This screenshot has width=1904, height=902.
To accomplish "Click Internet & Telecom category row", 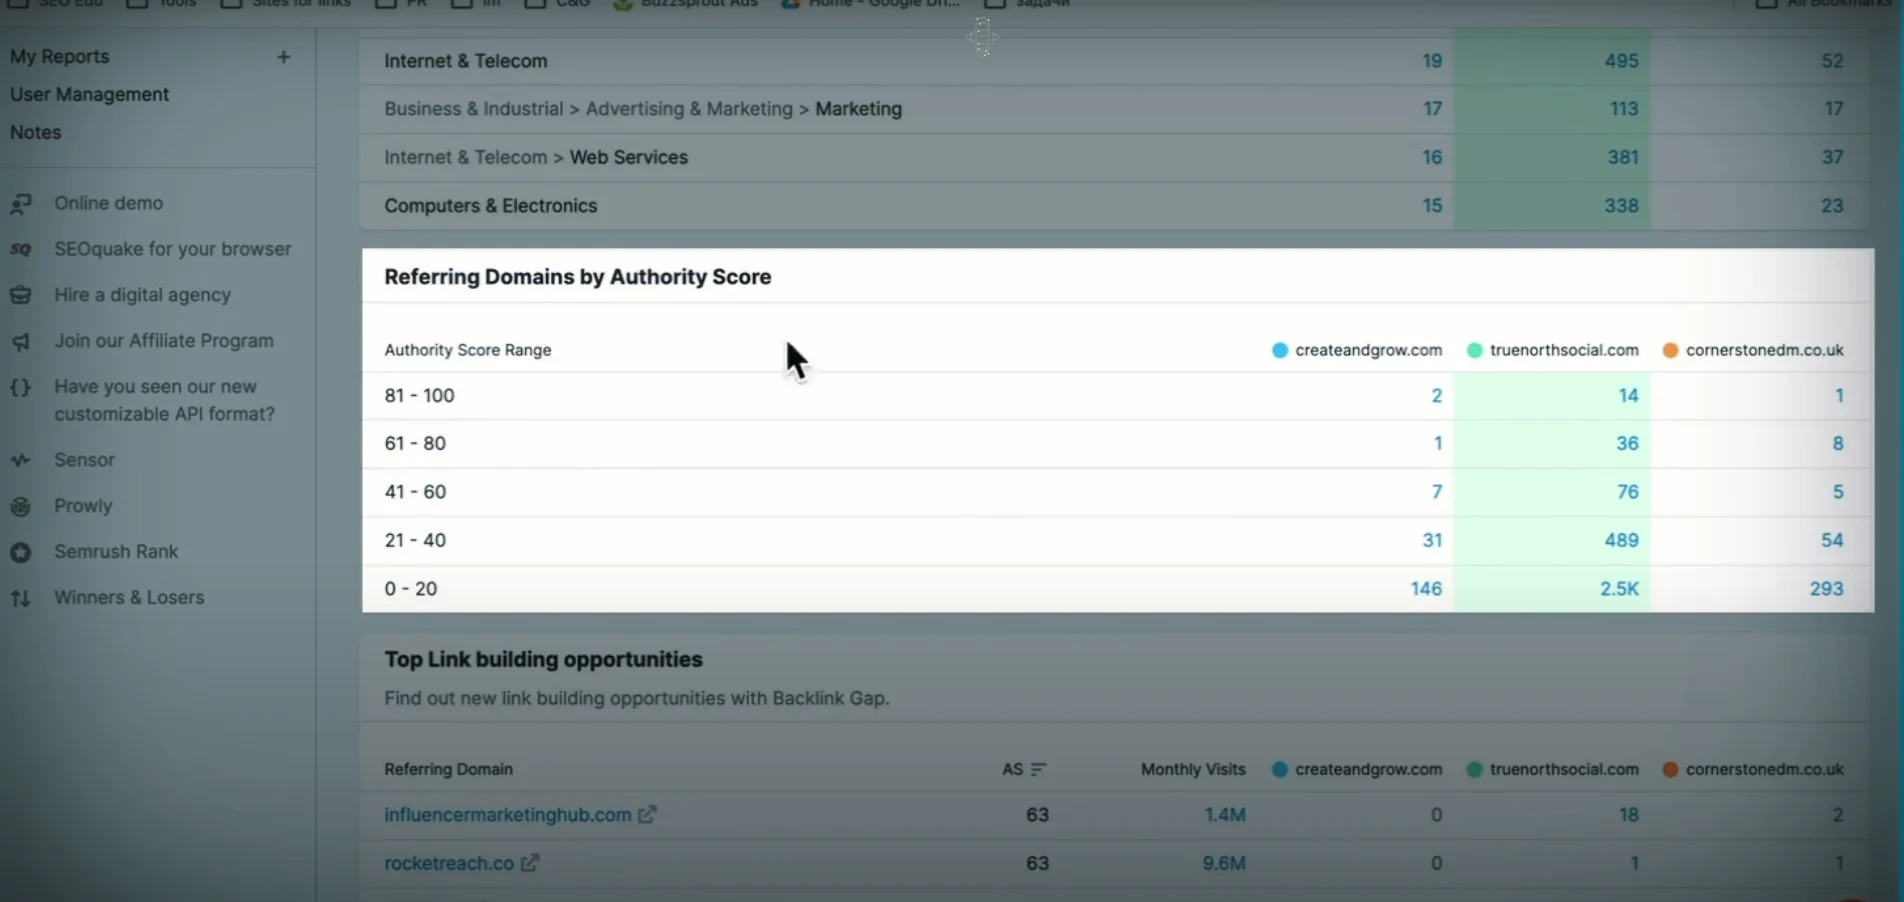I will (x=1115, y=61).
